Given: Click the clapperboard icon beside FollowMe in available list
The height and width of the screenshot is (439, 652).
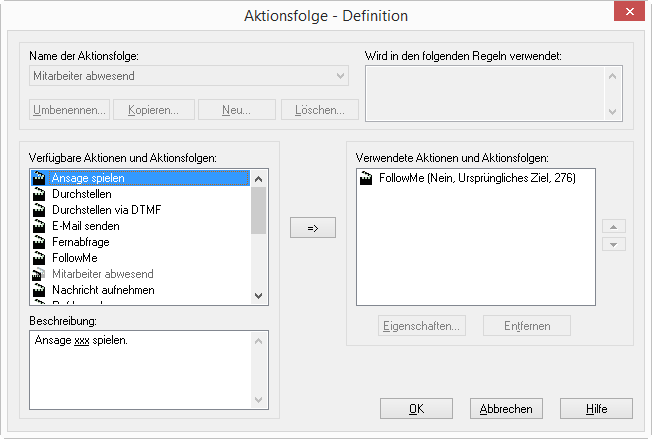Looking at the screenshot, I should pos(40,258).
